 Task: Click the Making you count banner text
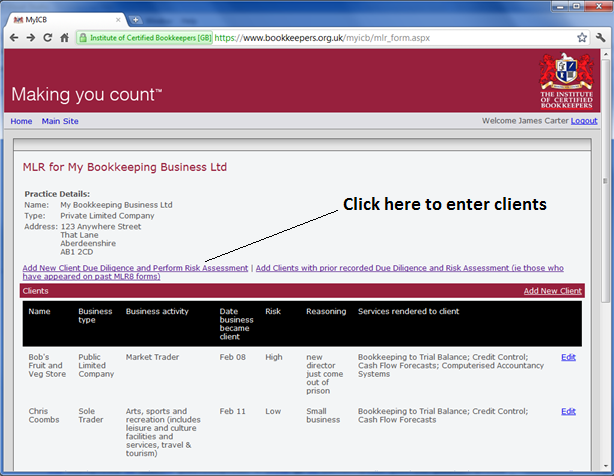pos(87,94)
